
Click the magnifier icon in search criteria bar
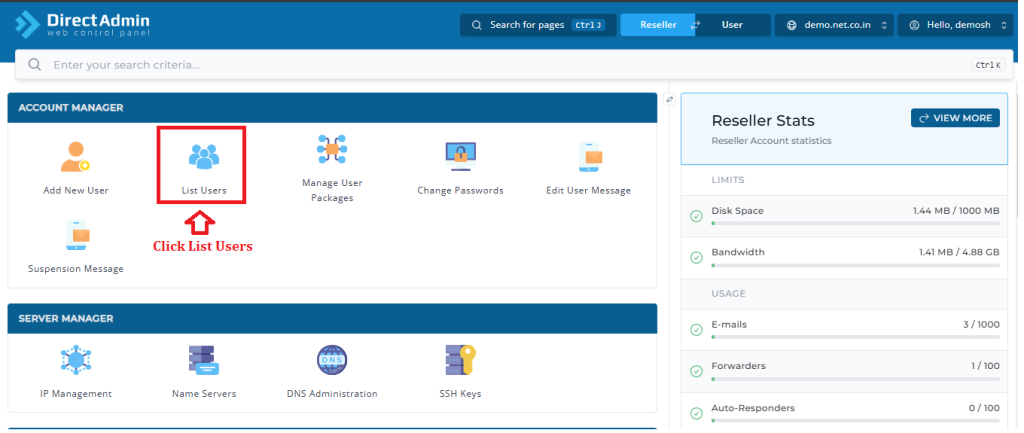pyautogui.click(x=35, y=65)
